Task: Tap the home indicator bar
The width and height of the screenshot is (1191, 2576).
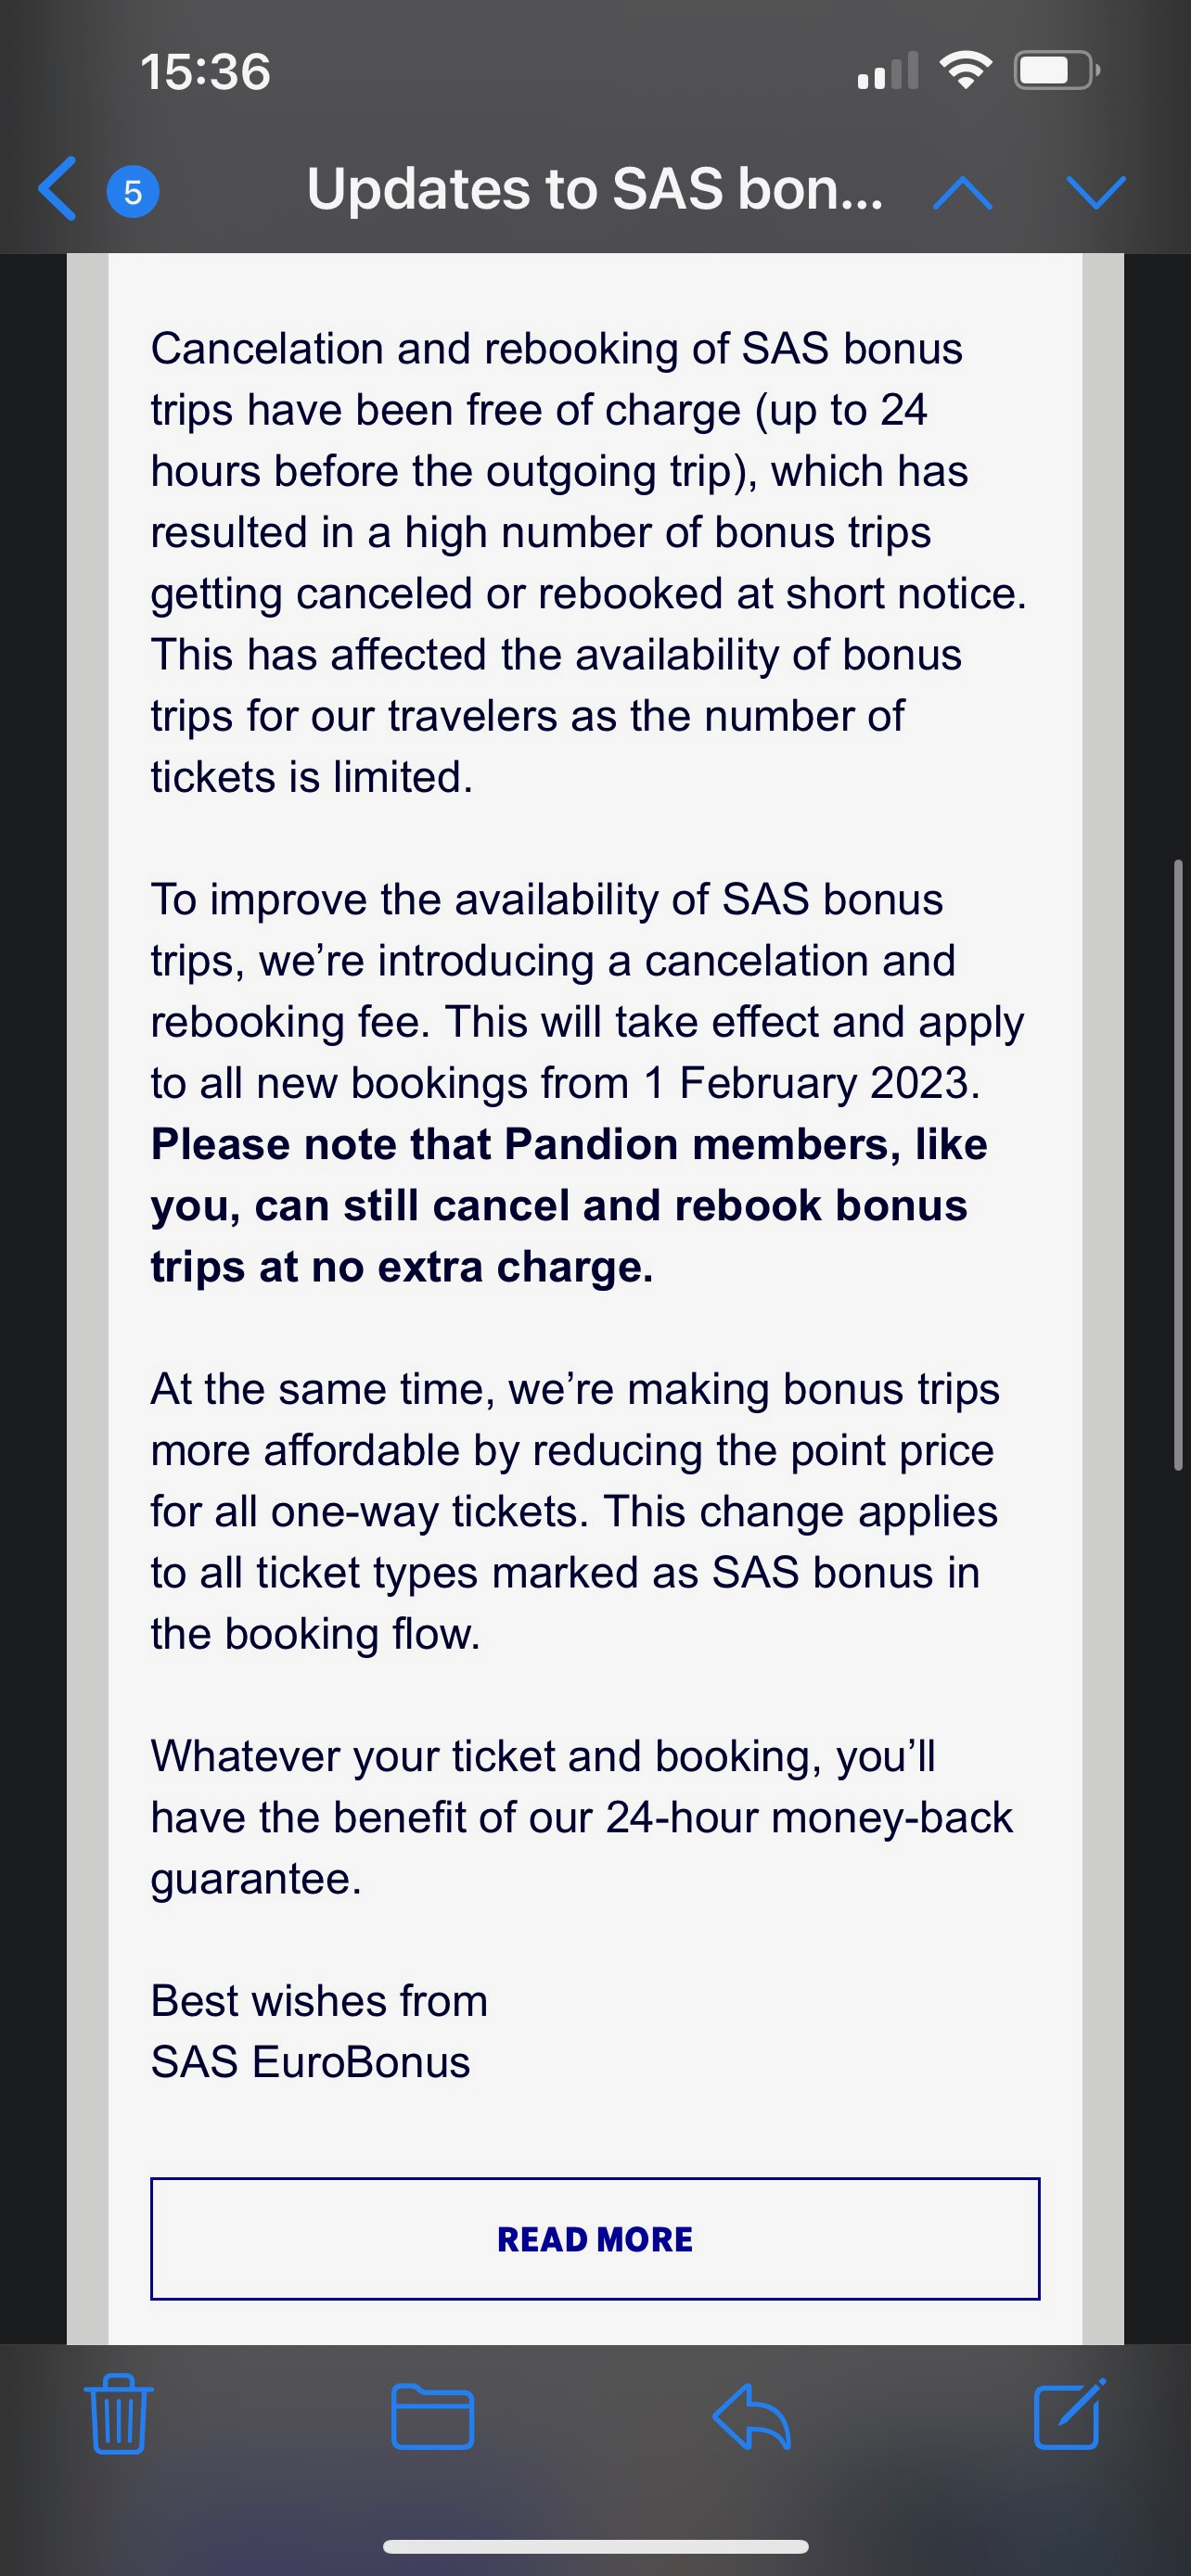Action: [x=595, y=2545]
